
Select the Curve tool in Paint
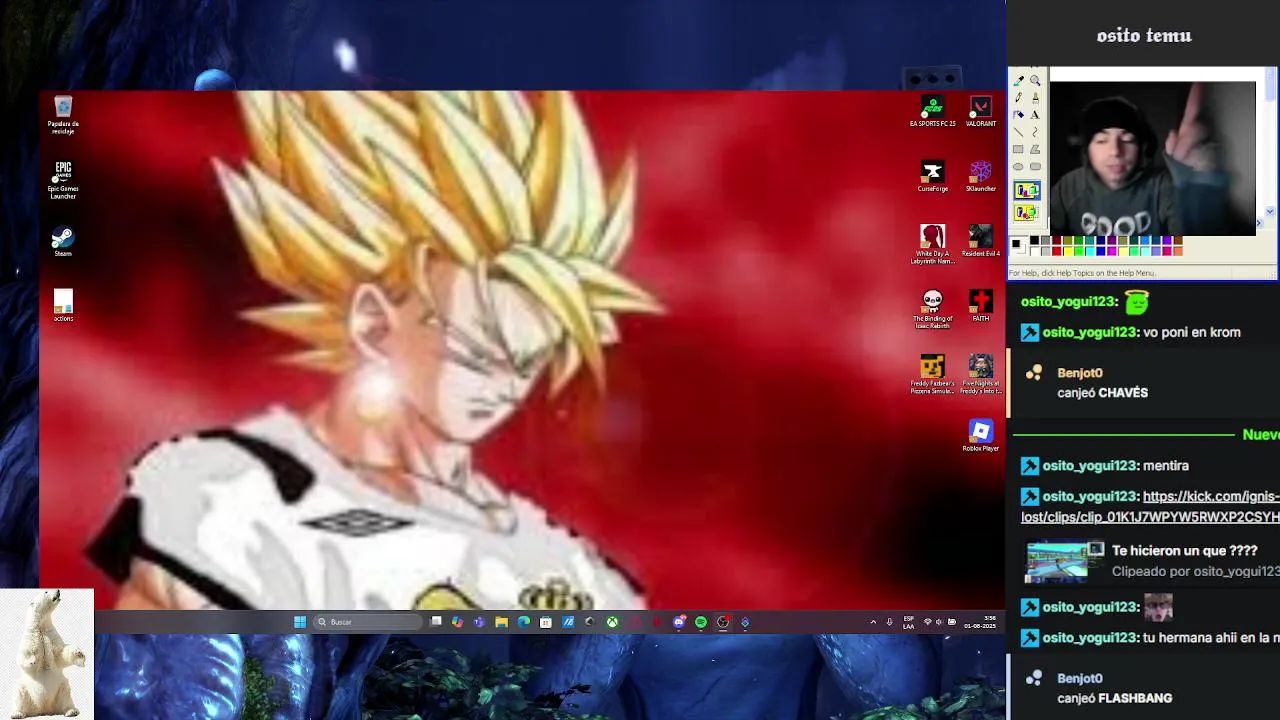(x=1035, y=132)
